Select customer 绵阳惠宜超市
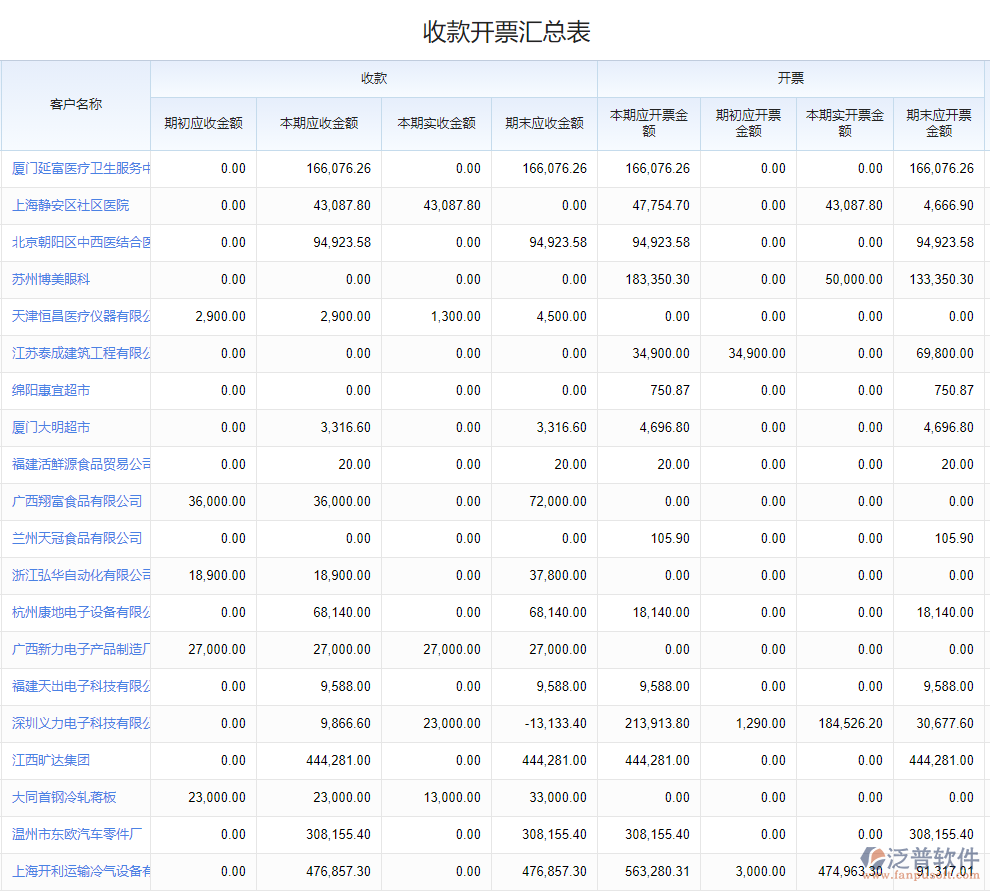This screenshot has height=891, width=990. [x=51, y=390]
